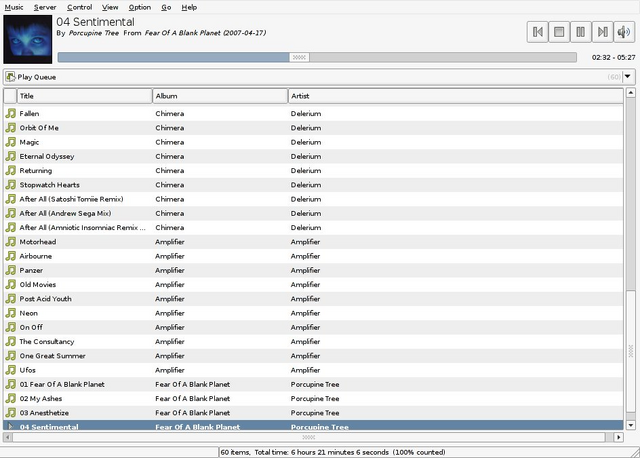Click music note icon beside Old Movies
Screen dimensions: 640x458
click(x=11, y=285)
